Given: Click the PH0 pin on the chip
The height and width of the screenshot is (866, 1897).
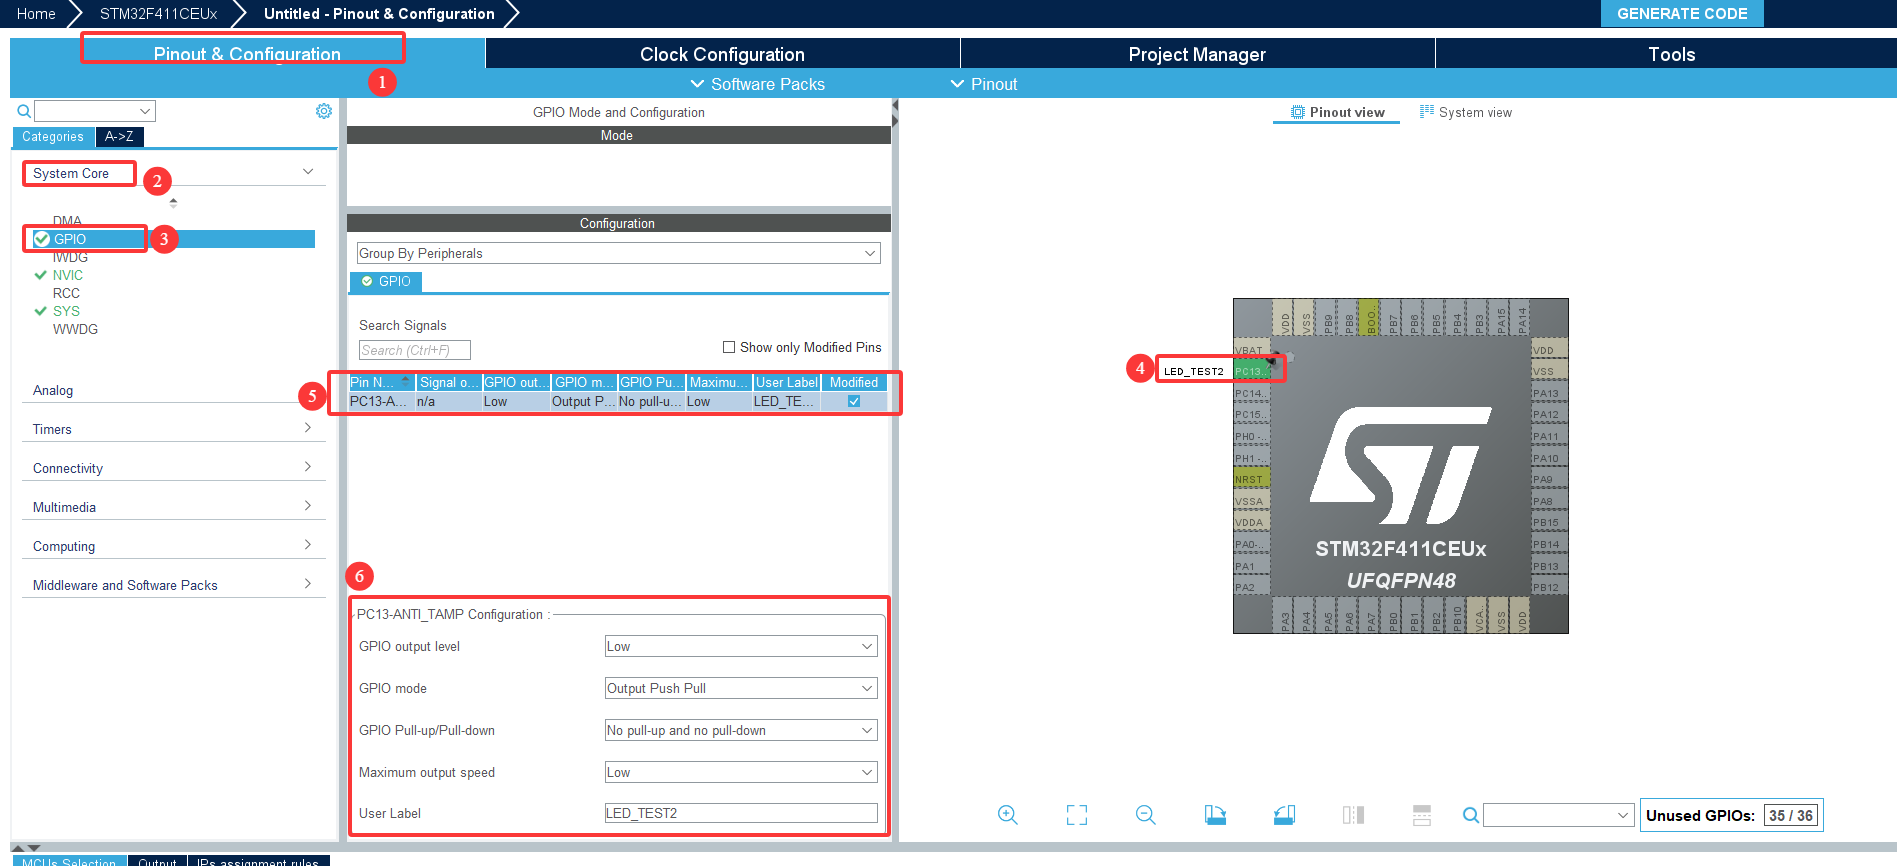Looking at the screenshot, I should [x=1251, y=436].
